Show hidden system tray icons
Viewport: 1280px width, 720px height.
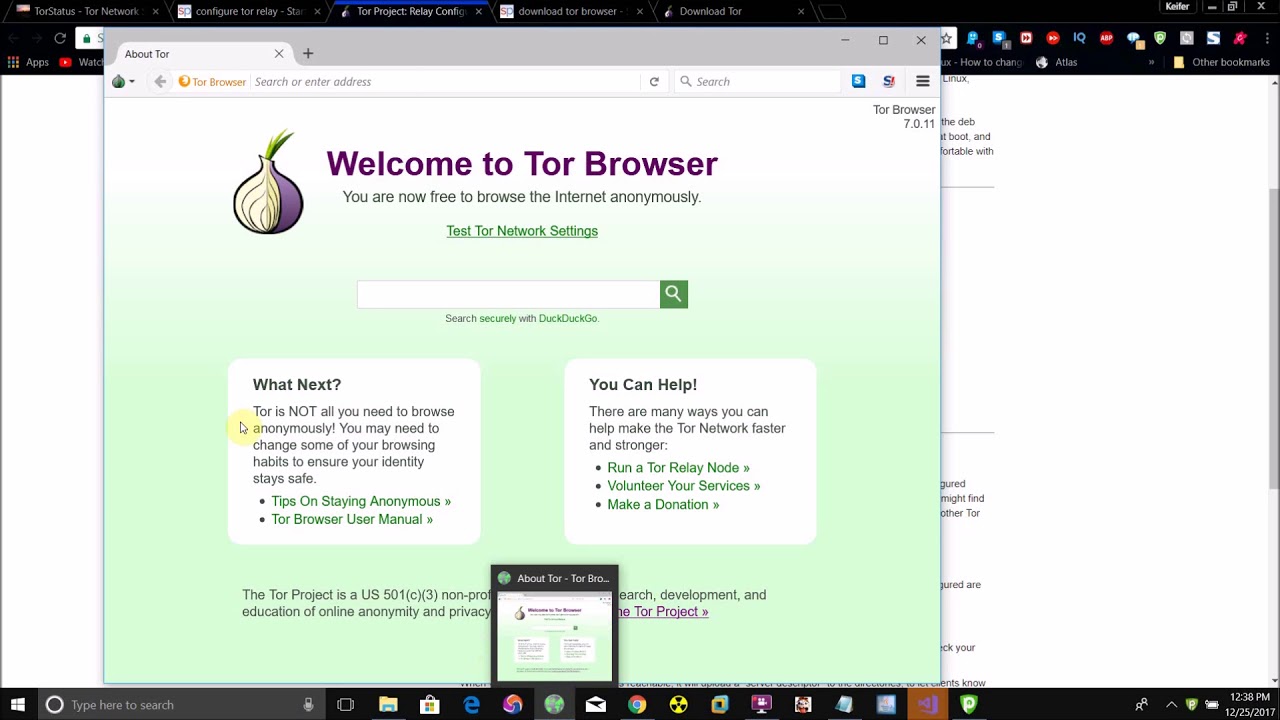(x=1171, y=705)
